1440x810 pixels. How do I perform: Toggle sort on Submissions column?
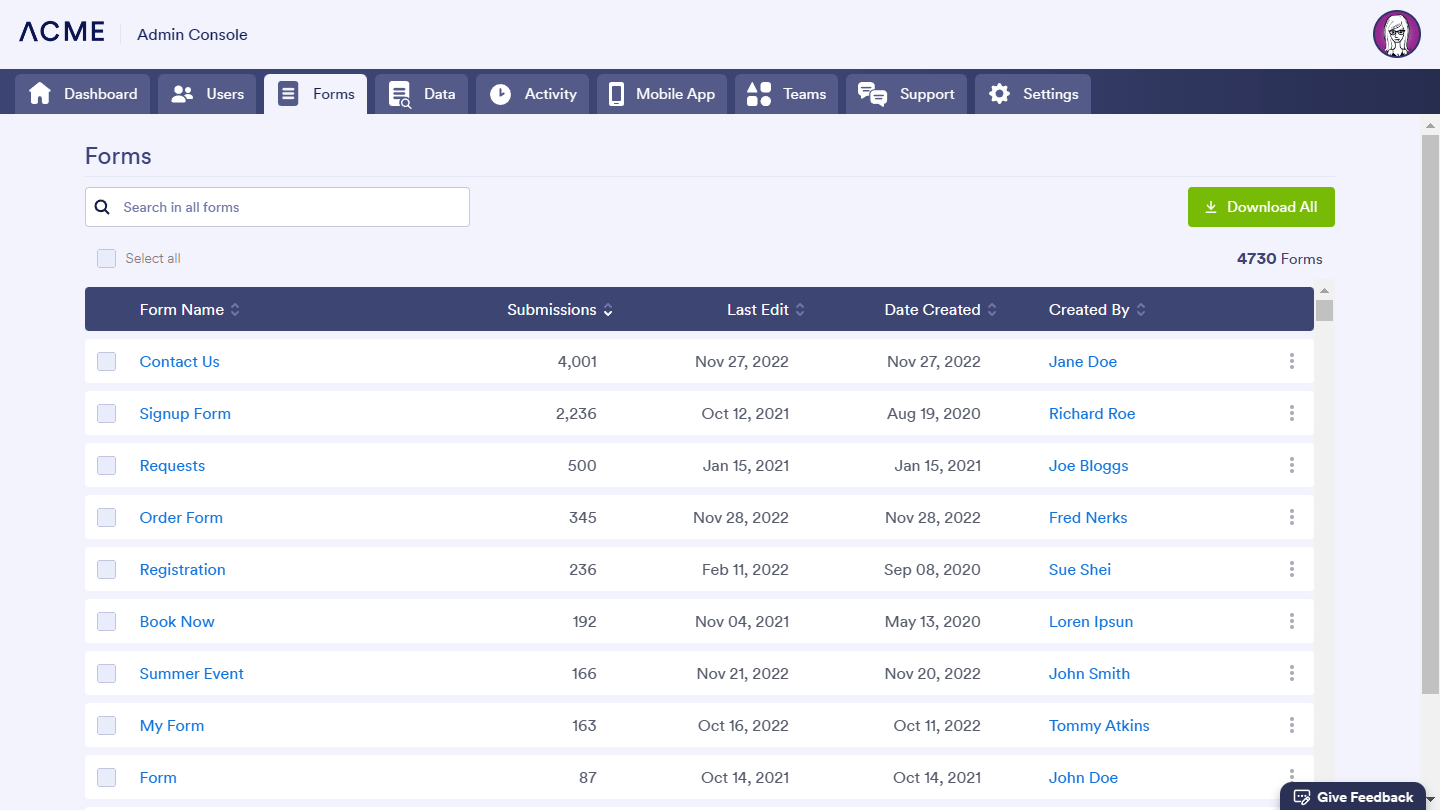pos(607,310)
